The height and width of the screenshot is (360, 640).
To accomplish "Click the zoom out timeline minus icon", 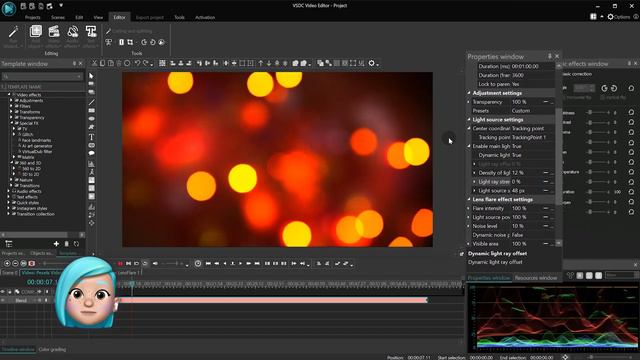I will pyautogui.click(x=15, y=264).
